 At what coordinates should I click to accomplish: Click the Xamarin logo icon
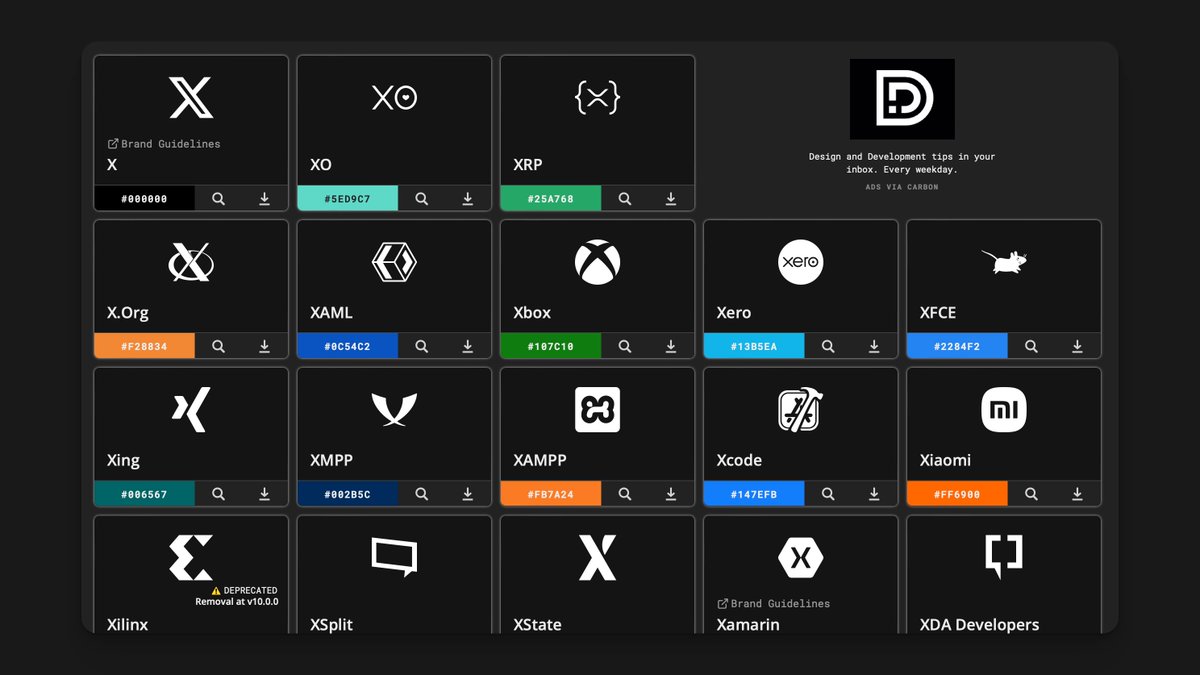pyautogui.click(x=800, y=558)
